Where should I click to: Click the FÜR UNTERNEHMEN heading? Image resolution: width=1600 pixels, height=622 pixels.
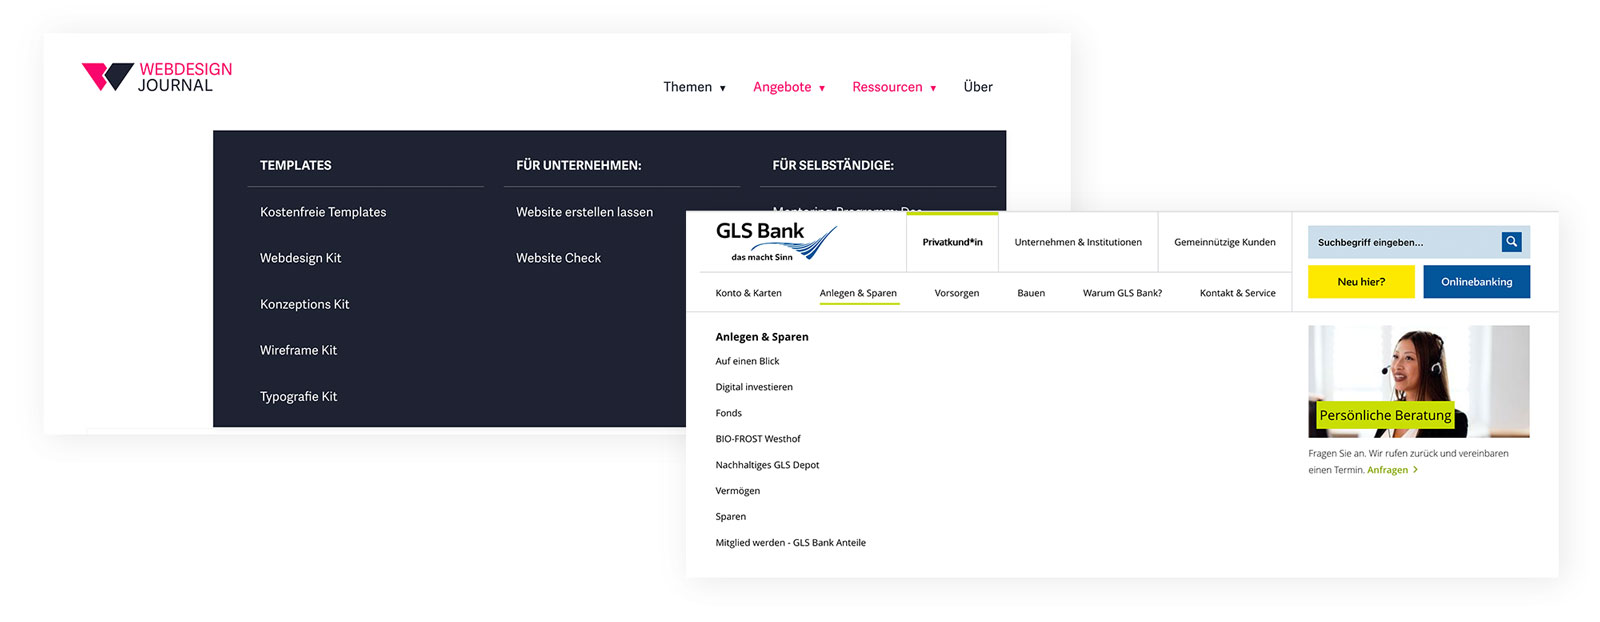pyautogui.click(x=578, y=165)
